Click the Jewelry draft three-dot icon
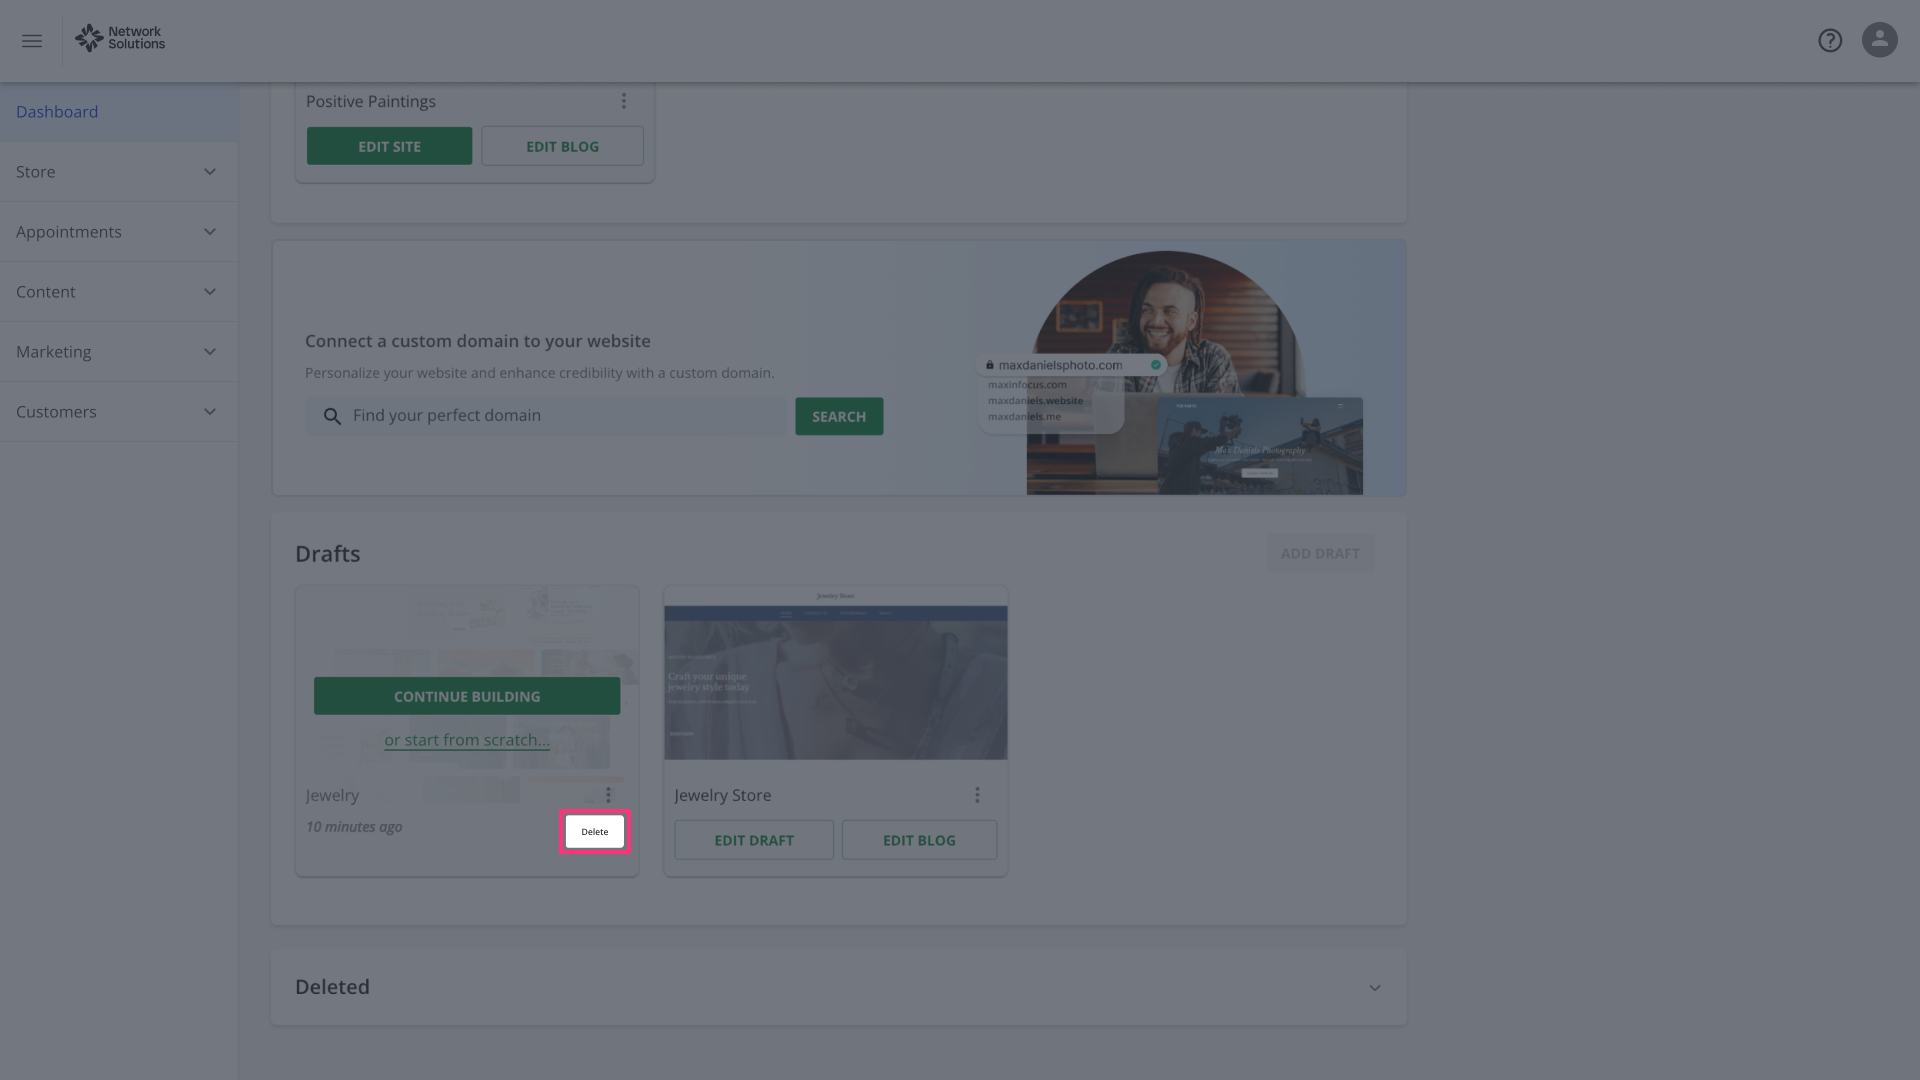Image resolution: width=1920 pixels, height=1080 pixels. (x=608, y=795)
